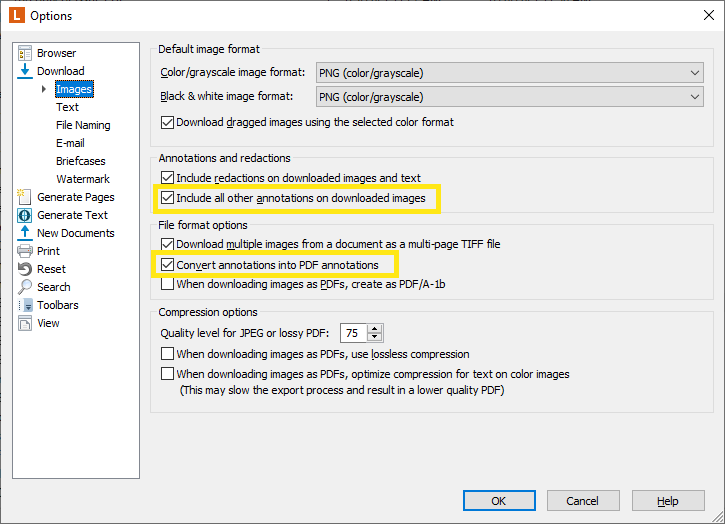Viewport: 725px width, 524px height.
Task: Click the Help button
Action: coord(668,501)
